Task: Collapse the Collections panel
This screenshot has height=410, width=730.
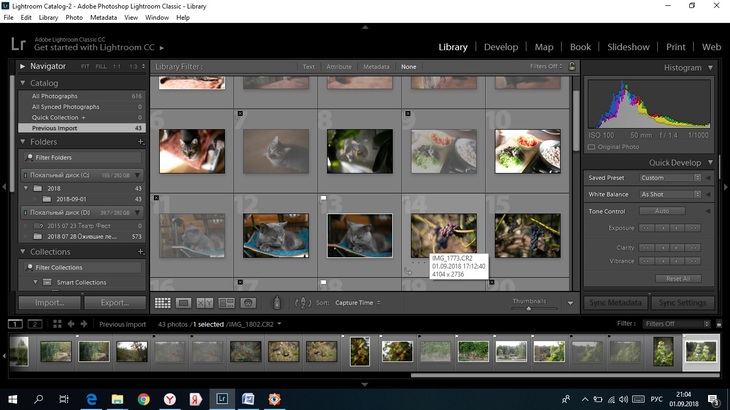Action: pyautogui.click(x=22, y=252)
